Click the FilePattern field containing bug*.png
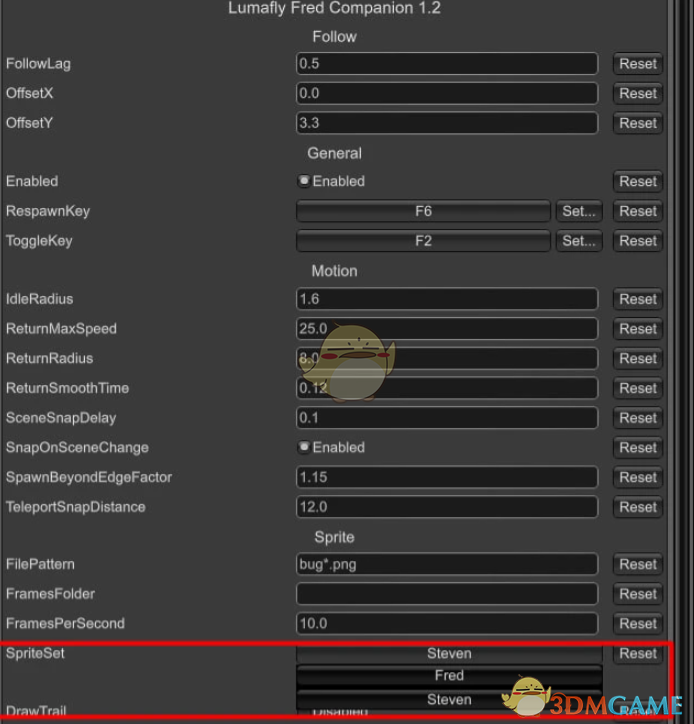The height and width of the screenshot is (724, 694). coord(447,564)
